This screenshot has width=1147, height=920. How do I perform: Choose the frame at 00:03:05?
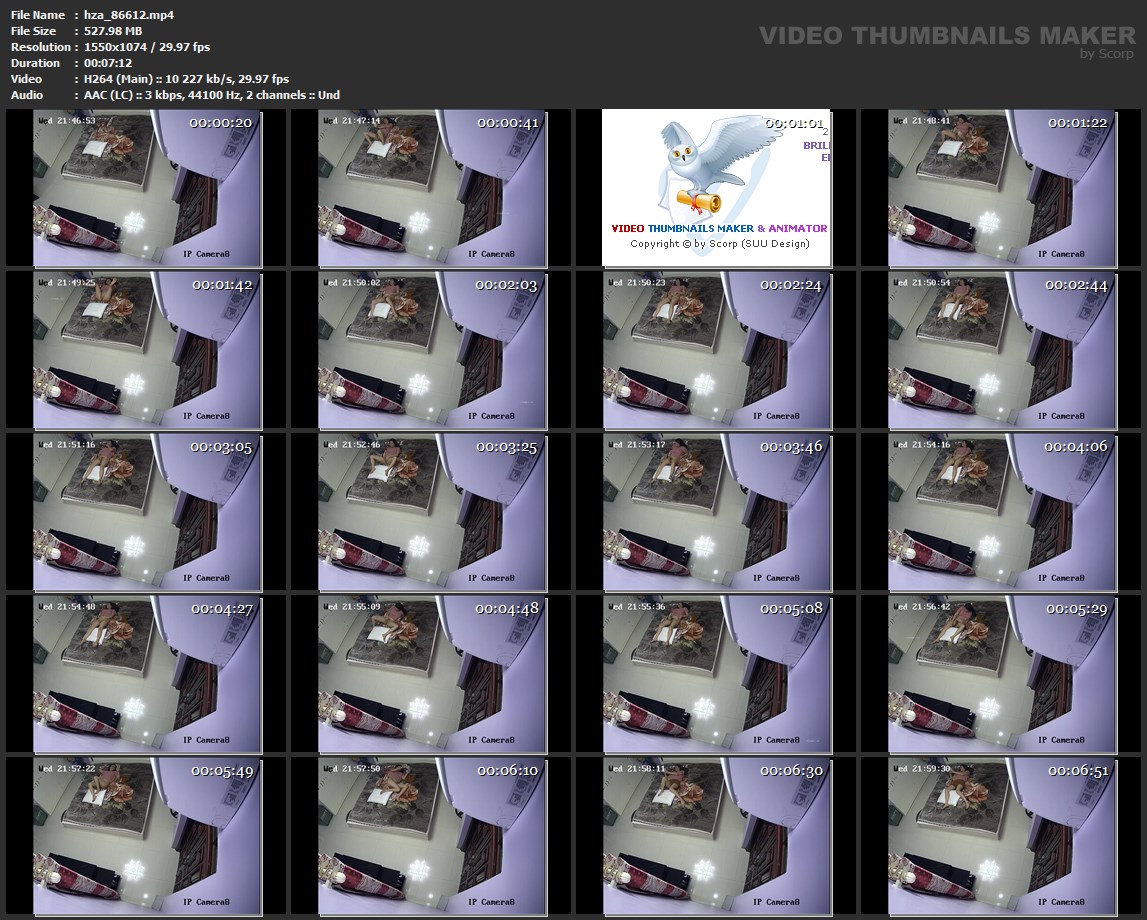(x=147, y=513)
